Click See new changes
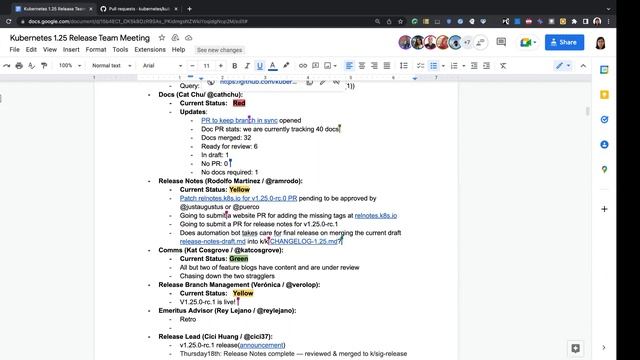 click(219, 50)
